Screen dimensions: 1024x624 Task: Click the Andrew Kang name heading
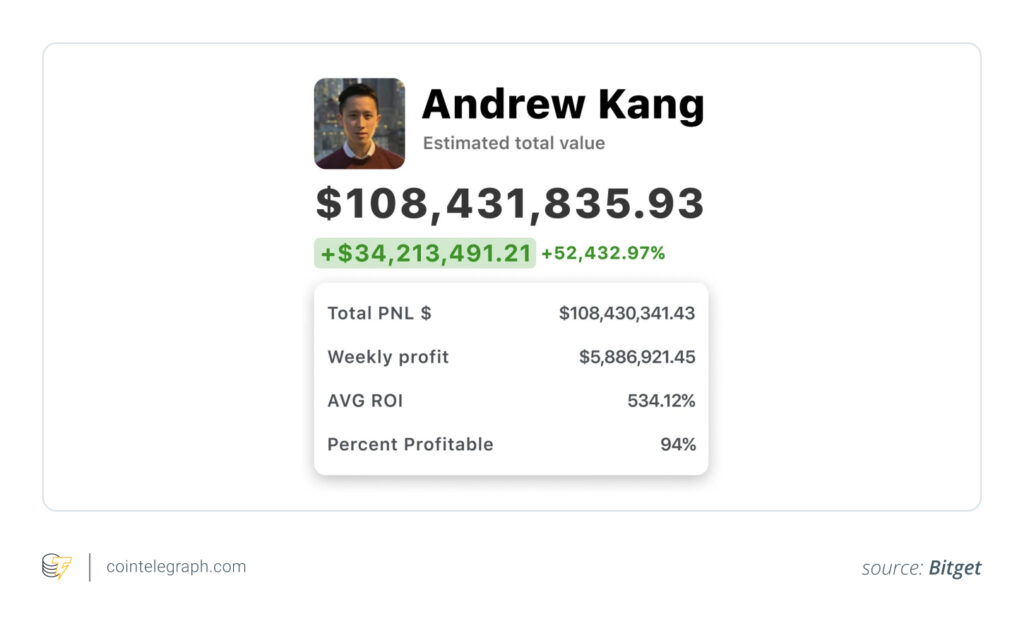pyautogui.click(x=563, y=105)
